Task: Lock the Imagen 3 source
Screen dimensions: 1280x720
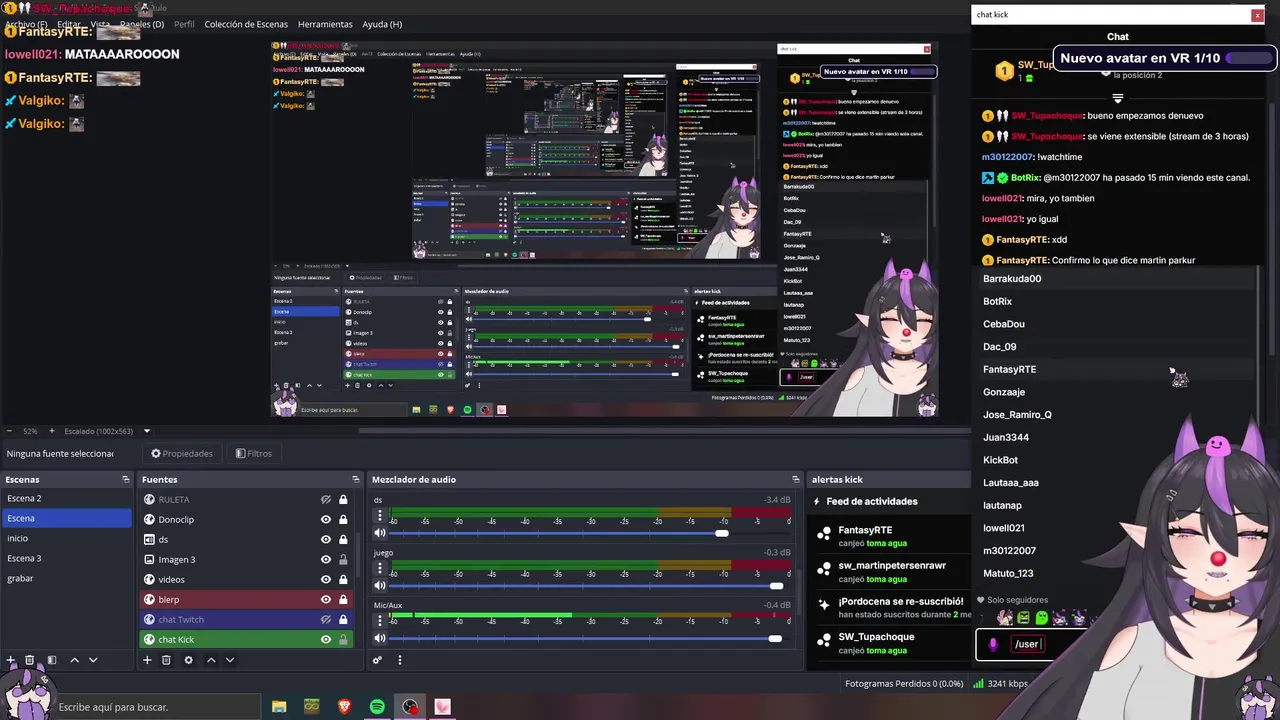Action: click(x=343, y=559)
